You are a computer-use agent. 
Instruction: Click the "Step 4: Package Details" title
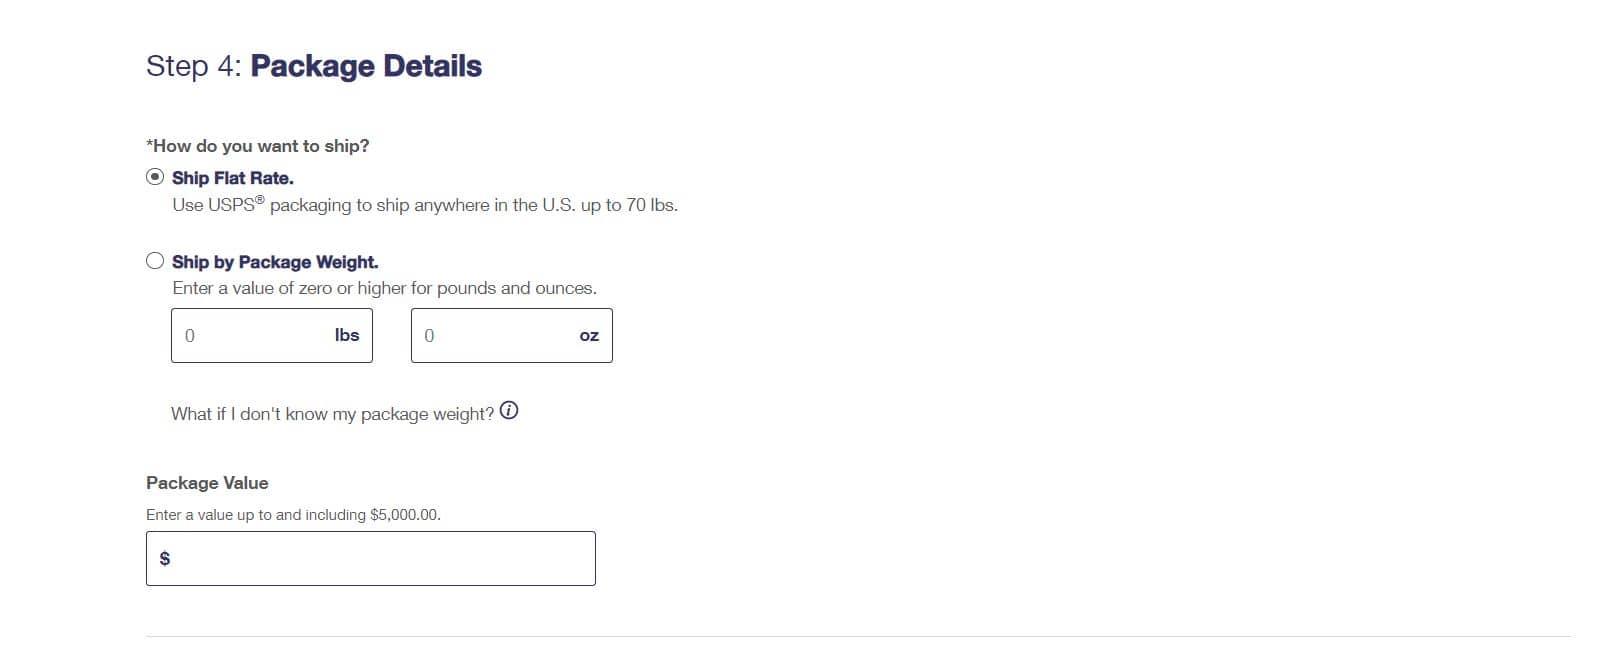click(x=313, y=65)
